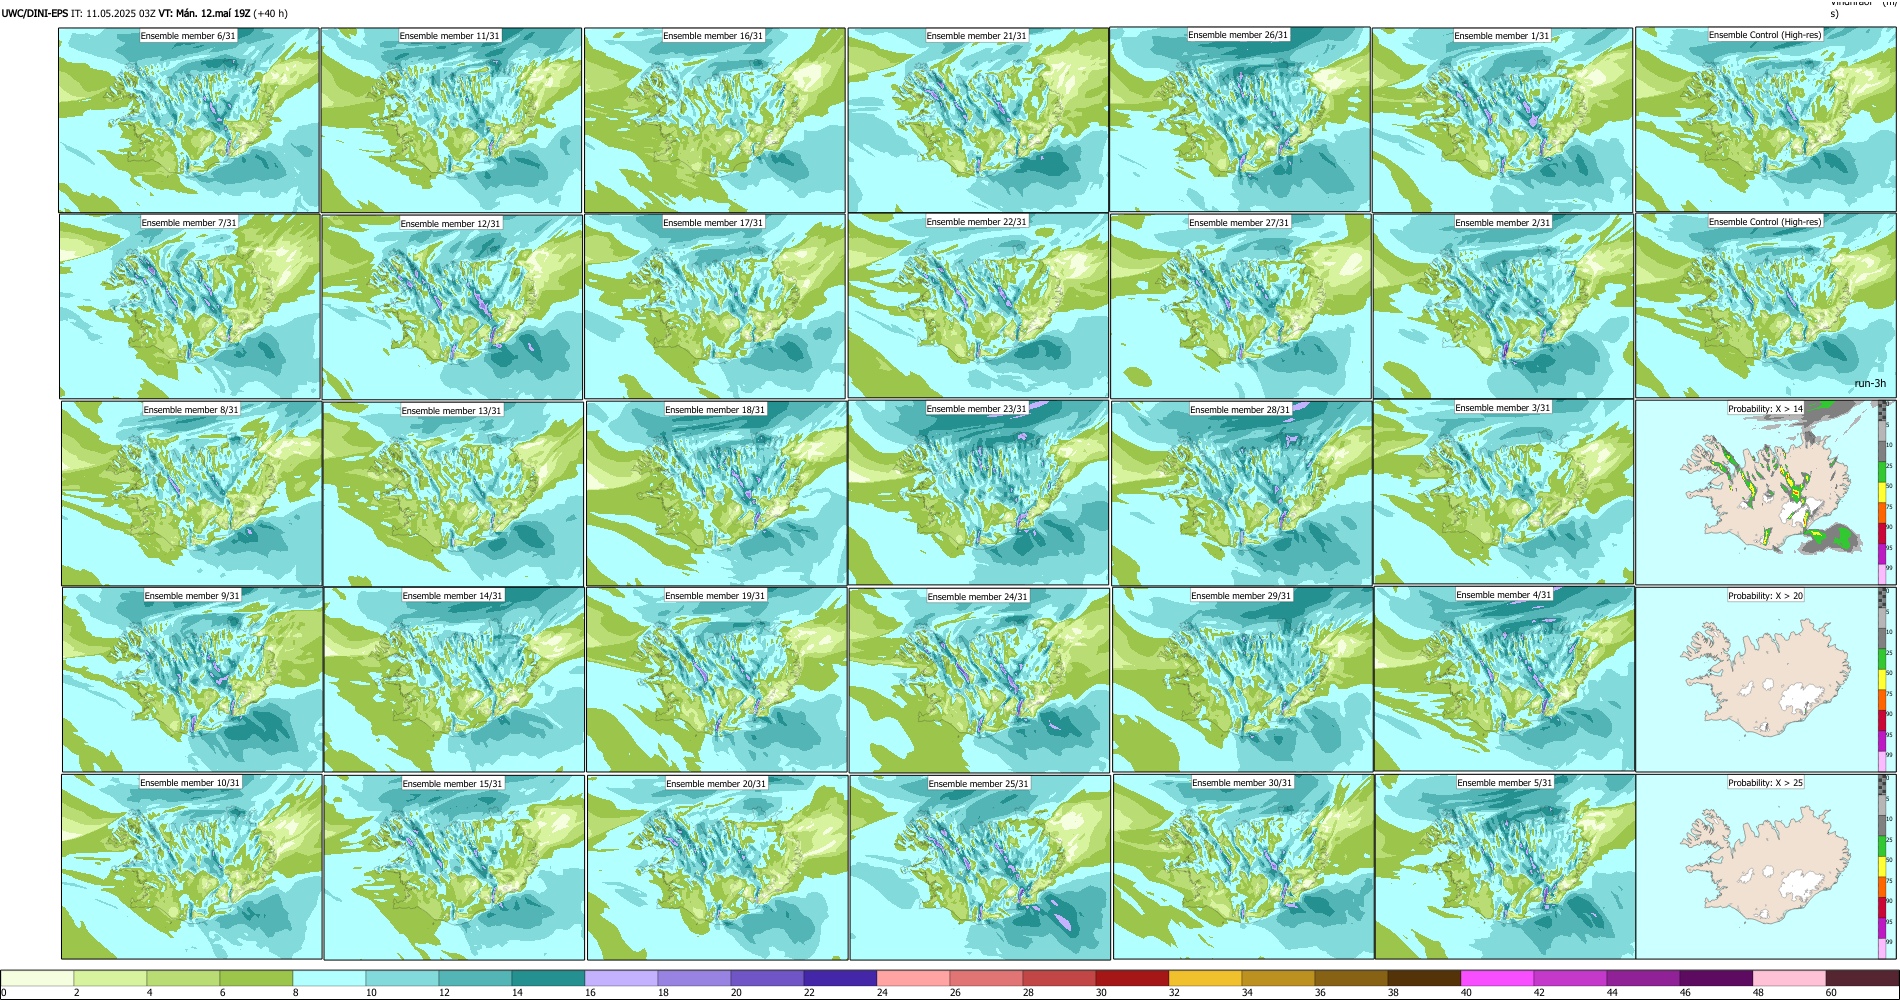Click the Ensemble member 1/31 map
The image size is (1900, 1000).
pyautogui.click(x=1502, y=120)
